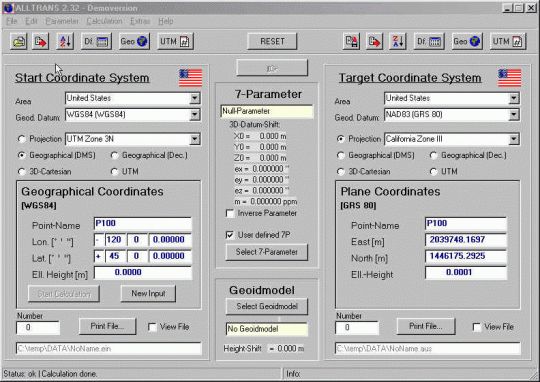The width and height of the screenshot is (540, 382).
Task: Open the File menu
Action: [11, 21]
